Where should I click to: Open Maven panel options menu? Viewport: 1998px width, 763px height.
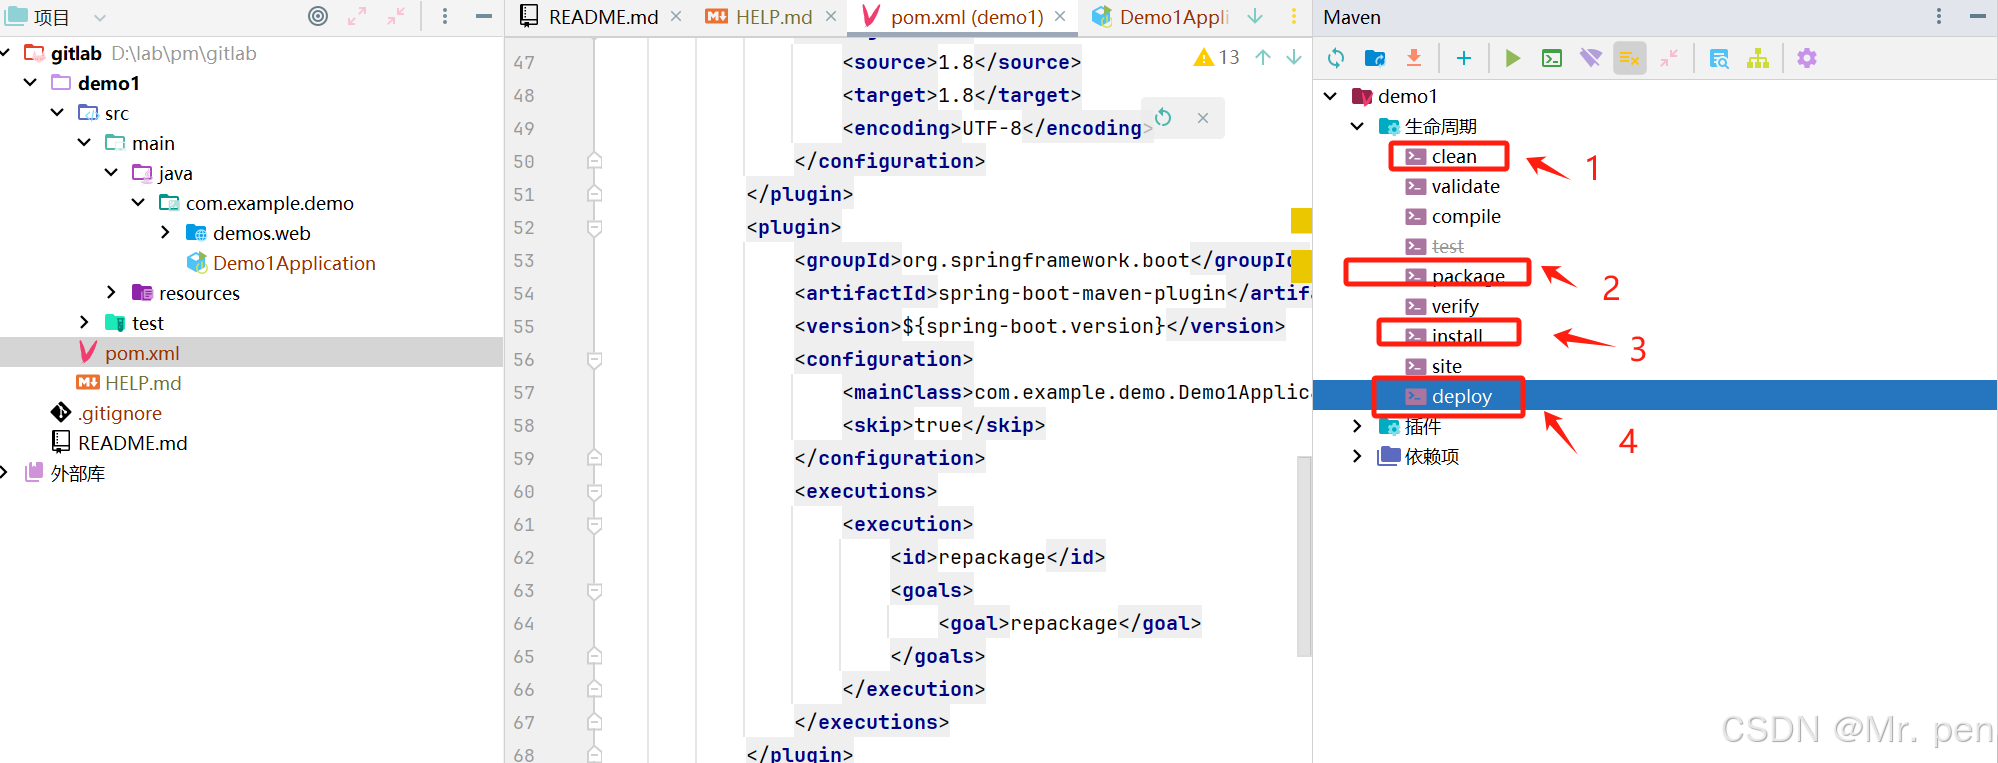click(1939, 16)
